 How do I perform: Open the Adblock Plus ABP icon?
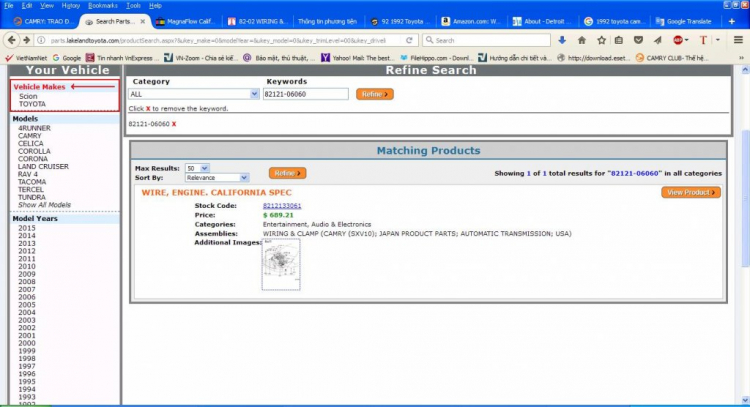680,40
